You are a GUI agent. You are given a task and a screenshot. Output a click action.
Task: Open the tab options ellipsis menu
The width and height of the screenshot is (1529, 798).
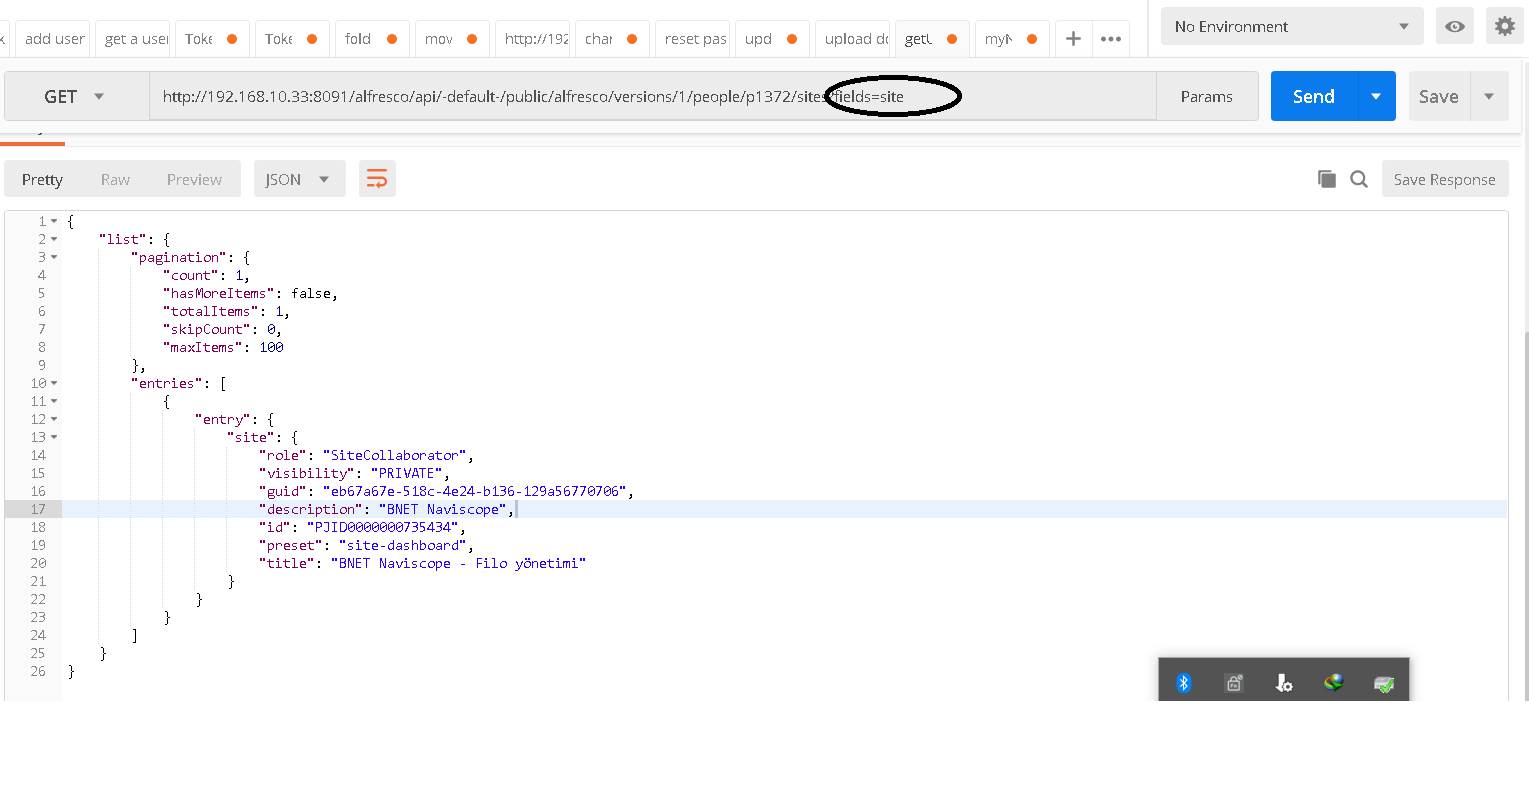pos(1111,39)
